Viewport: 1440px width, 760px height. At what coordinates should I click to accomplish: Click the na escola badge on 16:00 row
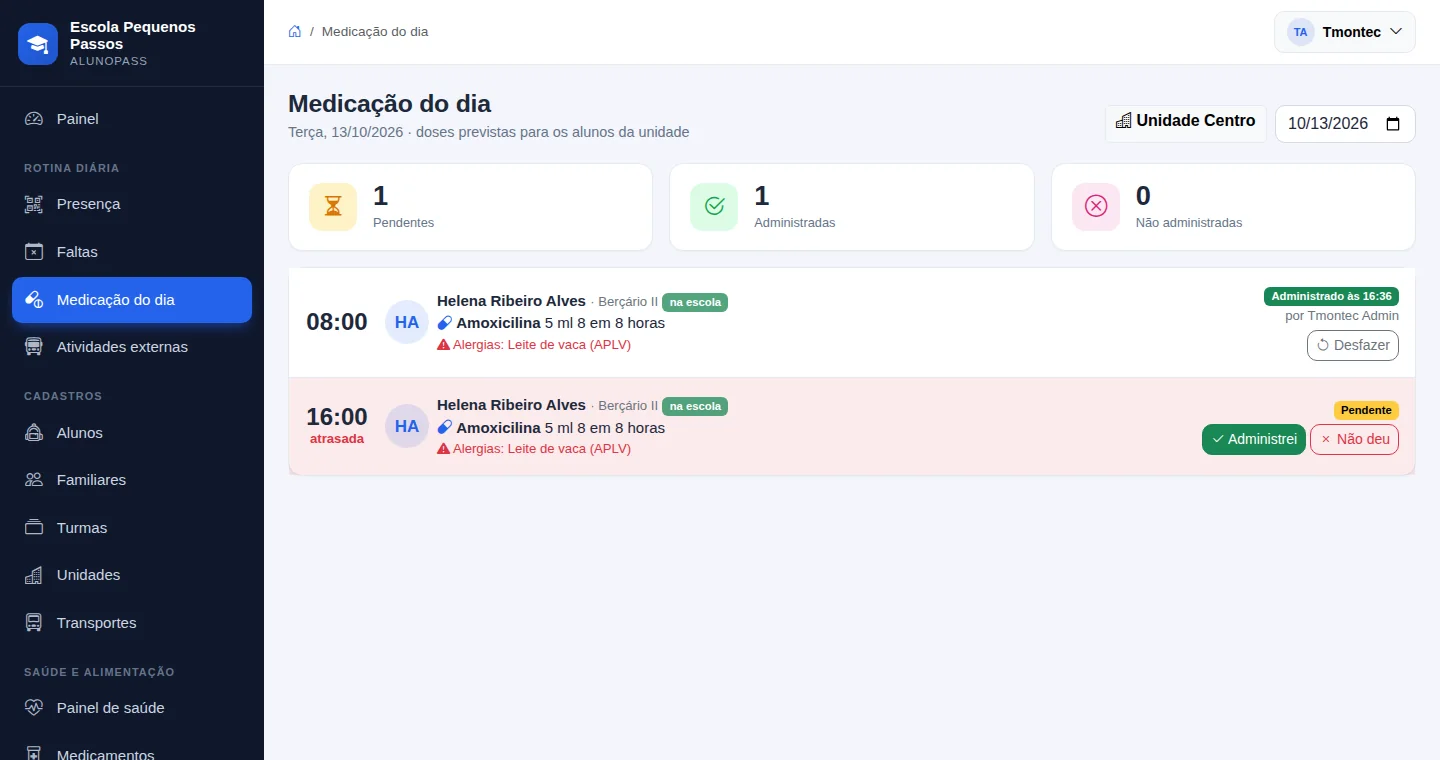tap(695, 406)
